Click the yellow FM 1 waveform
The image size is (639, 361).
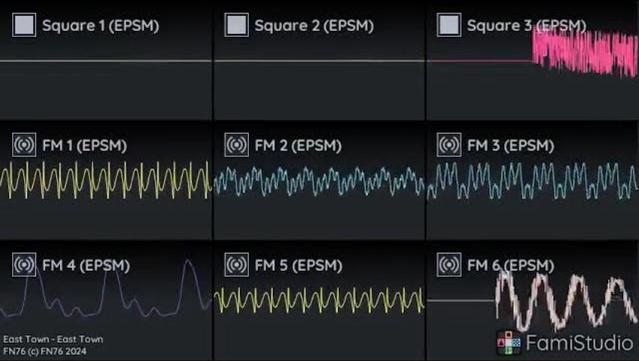click(x=106, y=180)
